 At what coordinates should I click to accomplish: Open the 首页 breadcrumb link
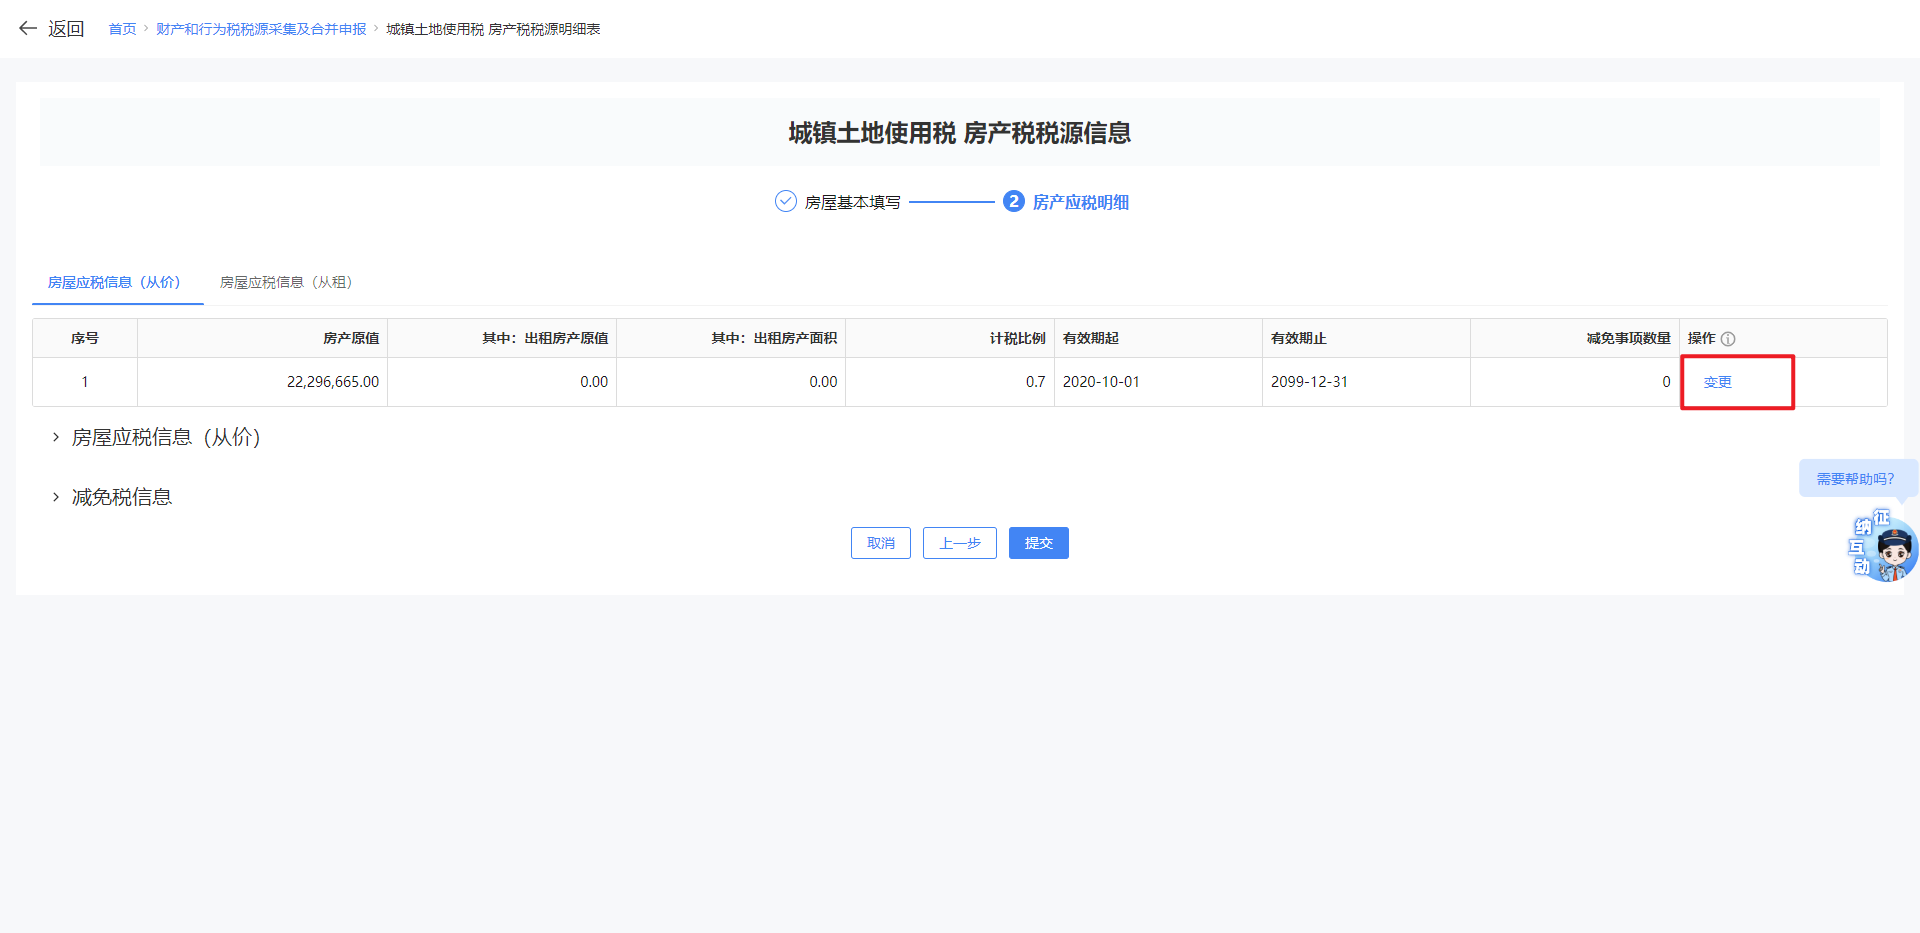(x=122, y=29)
